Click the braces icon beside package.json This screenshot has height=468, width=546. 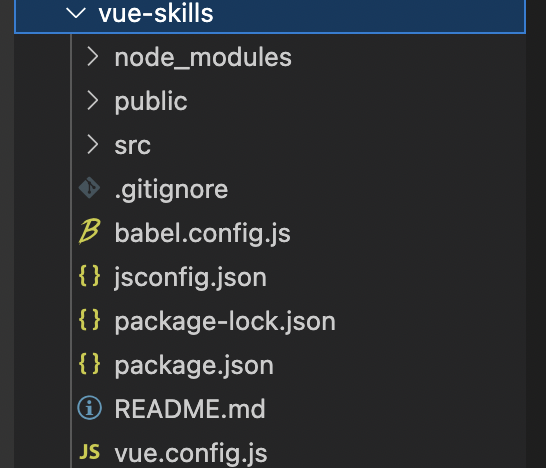(89, 364)
